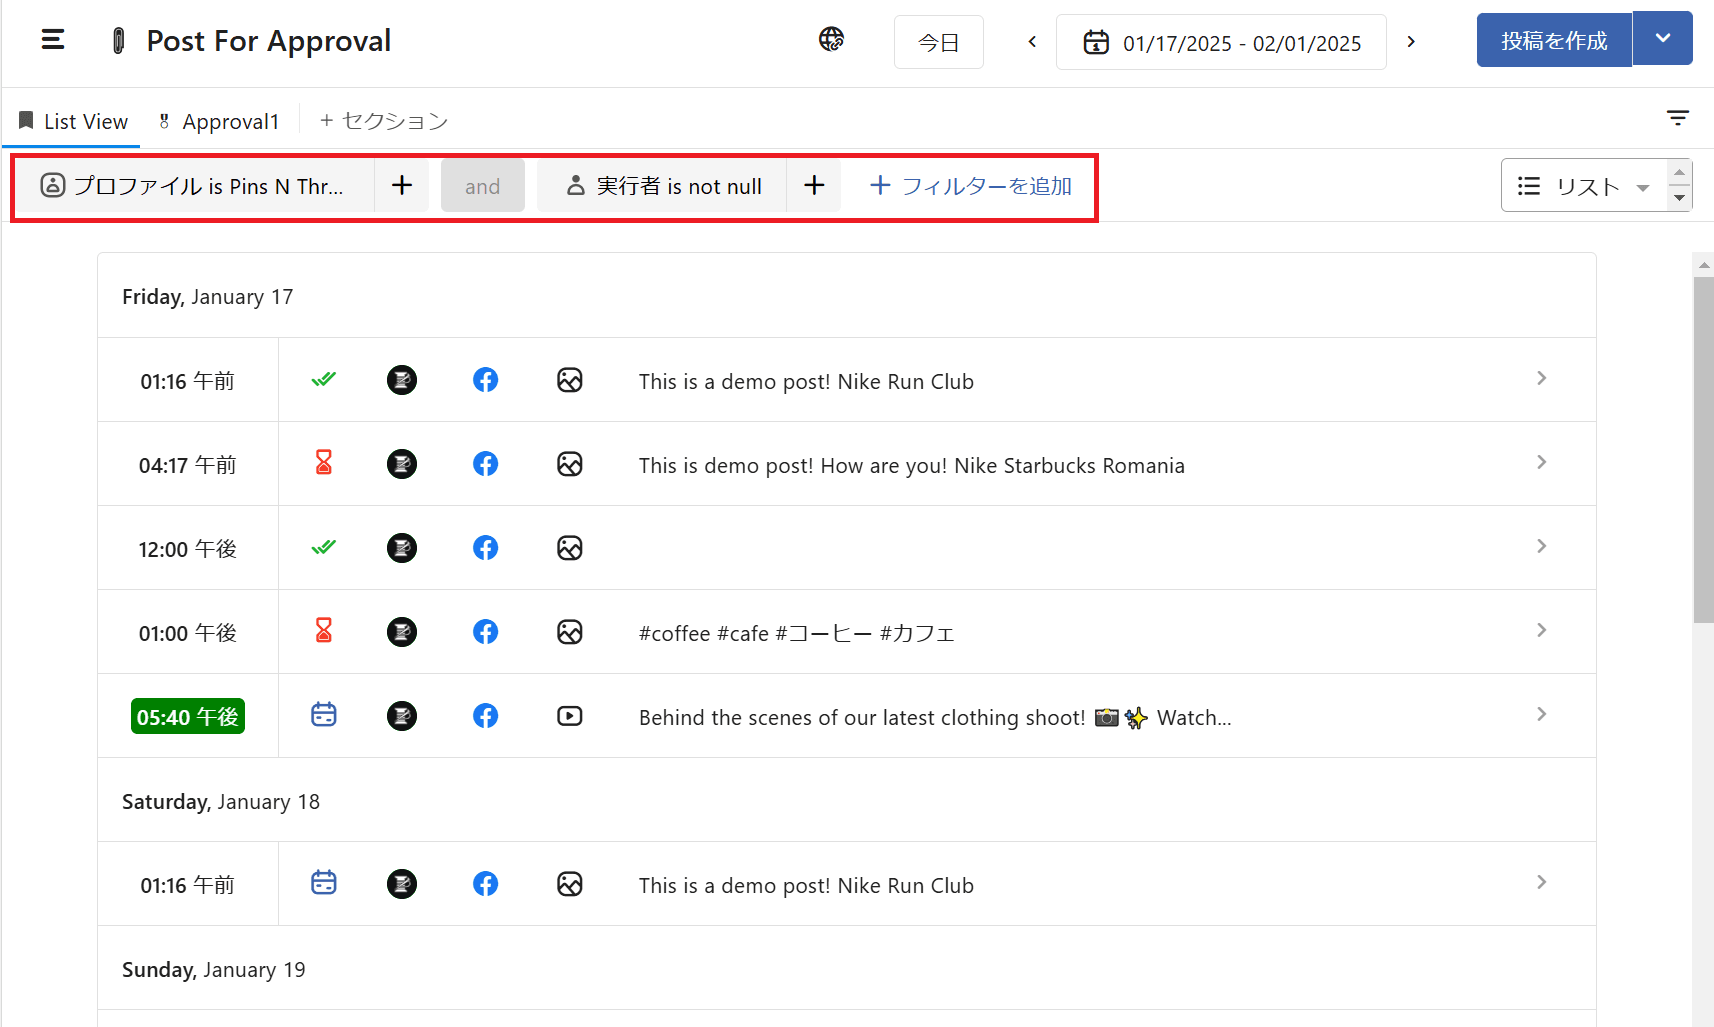Click scheduled calendar icon on January 18 post
Image resolution: width=1714 pixels, height=1027 pixels.
pos(324,883)
